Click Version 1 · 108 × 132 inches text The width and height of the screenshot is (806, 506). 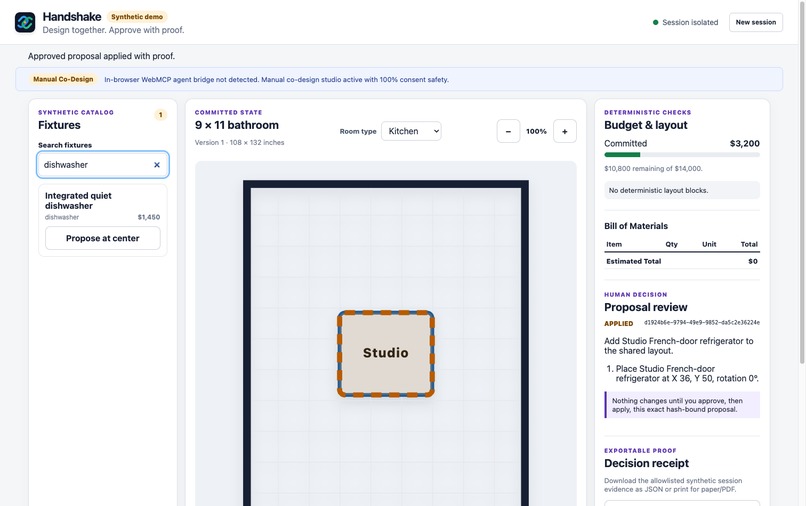point(240,142)
